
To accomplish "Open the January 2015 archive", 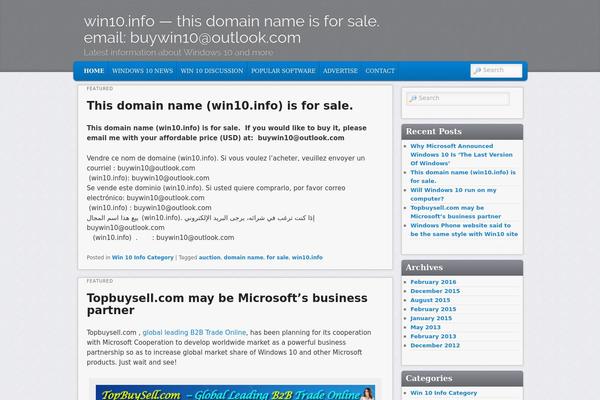I will click(x=431, y=318).
